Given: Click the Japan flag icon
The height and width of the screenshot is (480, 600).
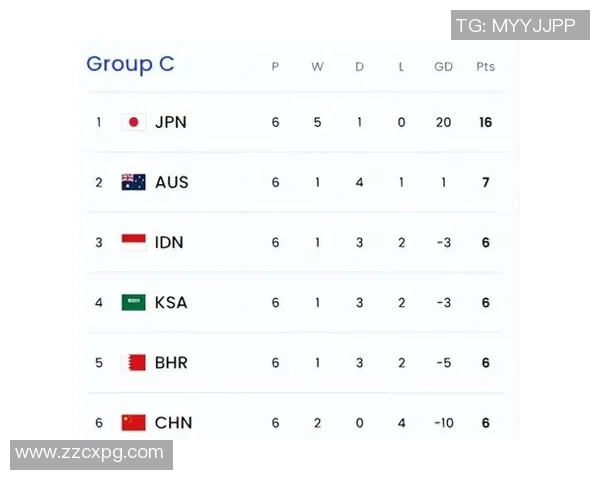Looking at the screenshot, I should pos(133,122).
